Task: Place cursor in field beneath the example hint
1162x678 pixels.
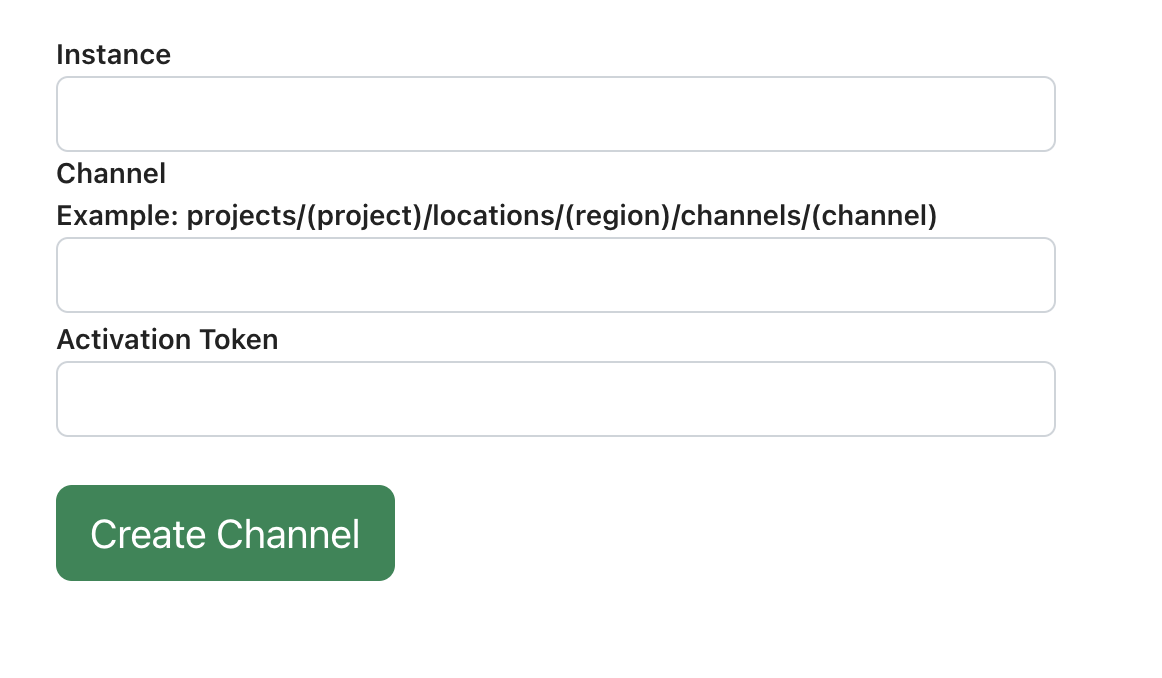Action: point(555,275)
